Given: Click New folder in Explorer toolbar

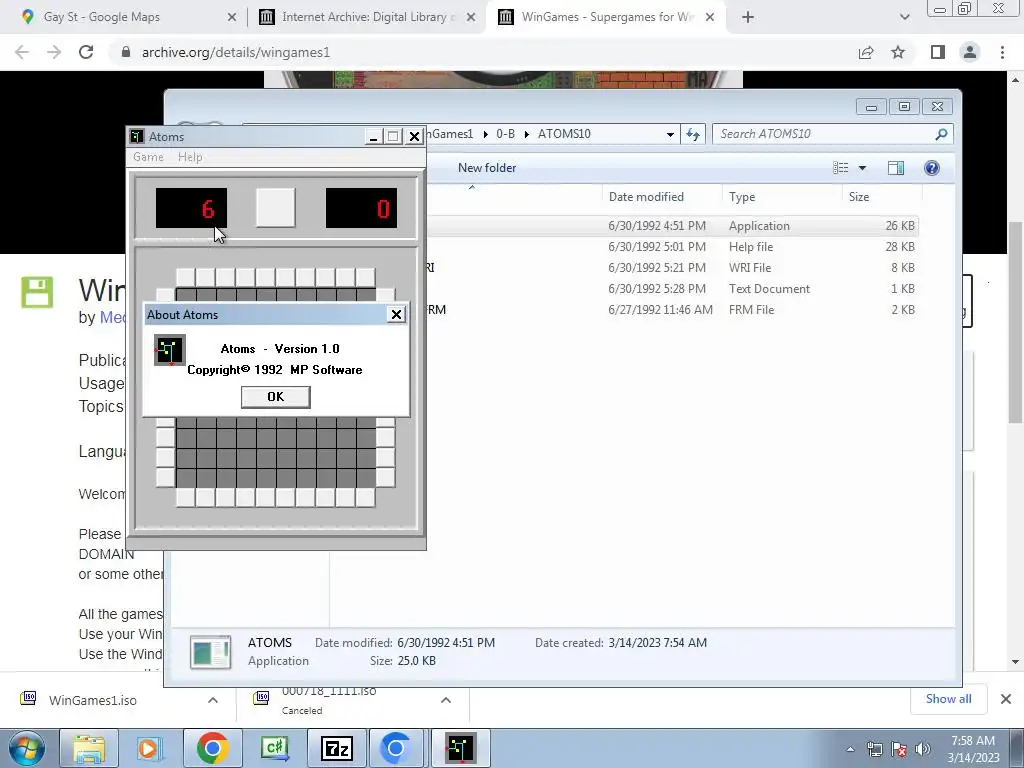Looking at the screenshot, I should point(487,168).
